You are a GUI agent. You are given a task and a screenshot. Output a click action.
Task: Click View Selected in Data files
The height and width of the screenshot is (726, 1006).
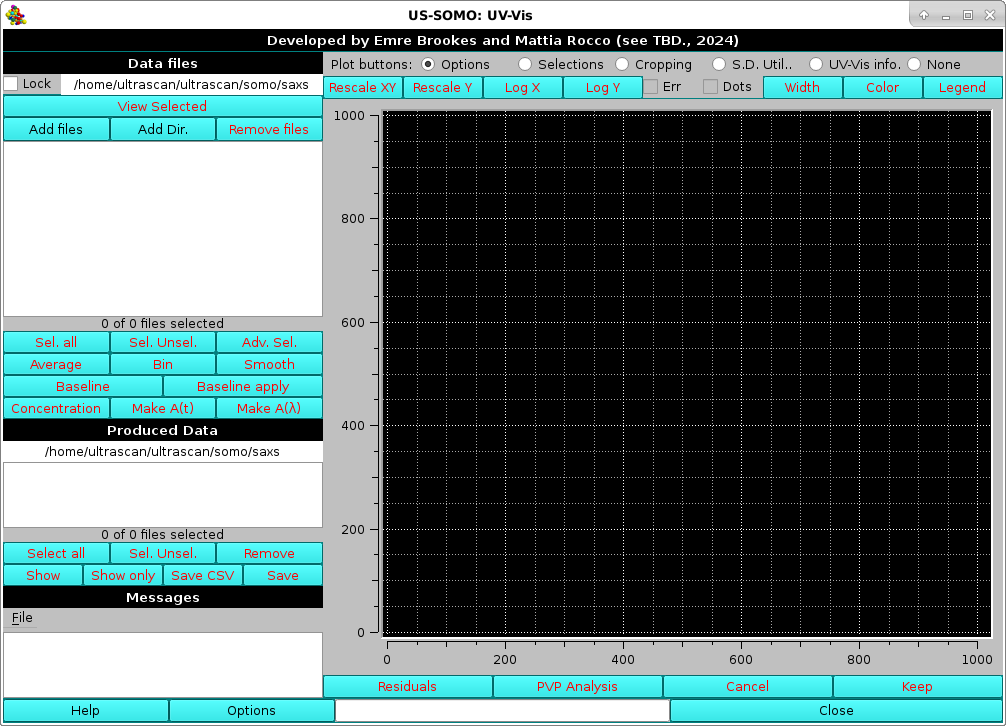pos(162,106)
